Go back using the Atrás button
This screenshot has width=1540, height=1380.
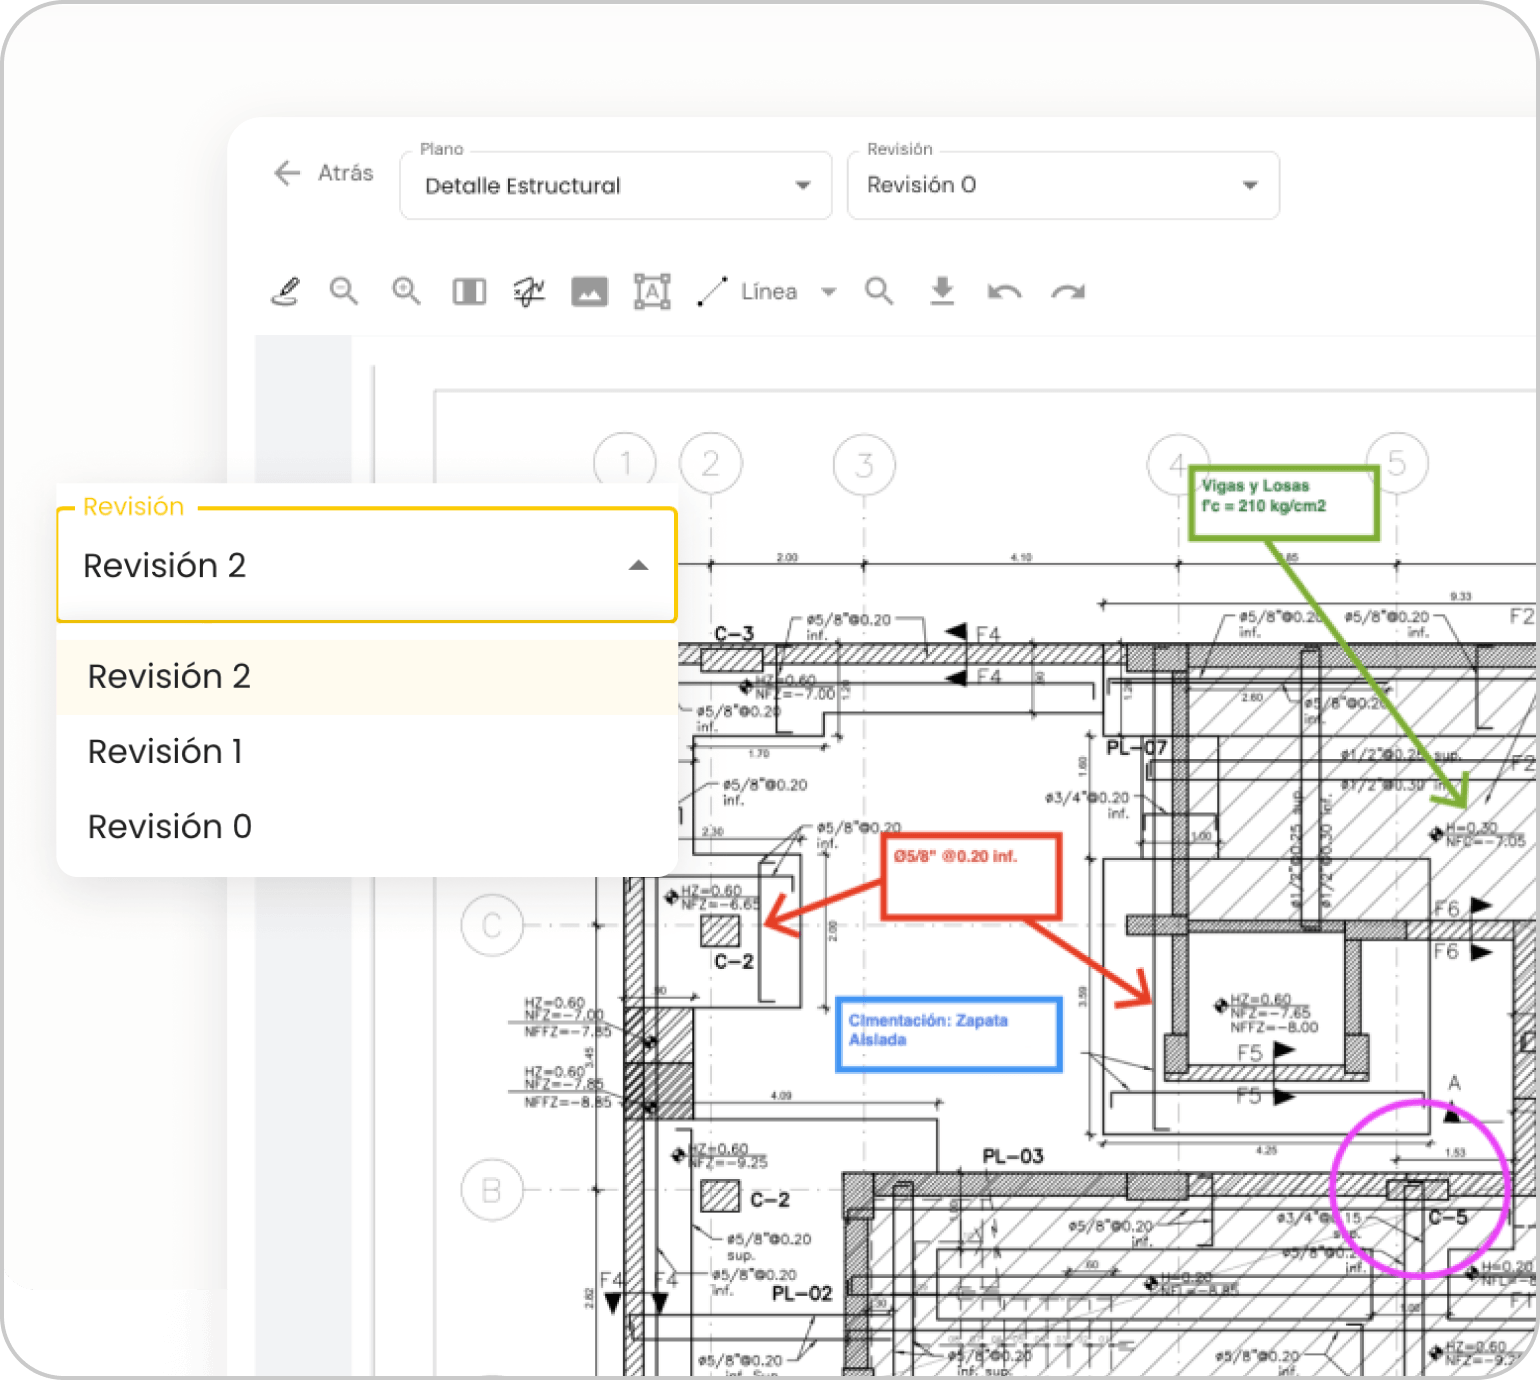pos(323,173)
